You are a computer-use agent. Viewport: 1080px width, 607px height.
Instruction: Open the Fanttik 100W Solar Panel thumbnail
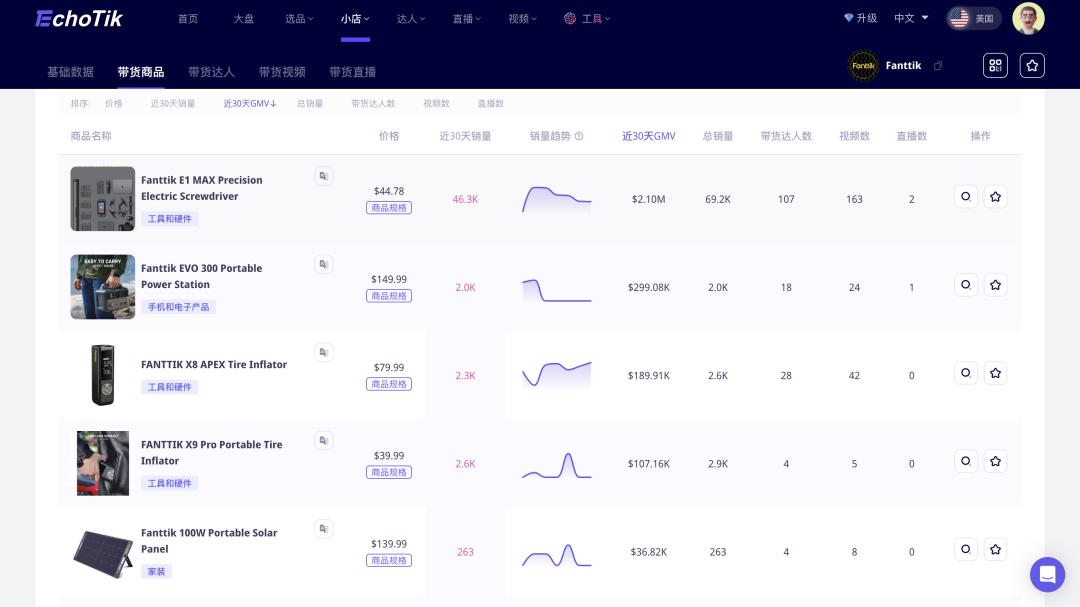pyautogui.click(x=103, y=552)
